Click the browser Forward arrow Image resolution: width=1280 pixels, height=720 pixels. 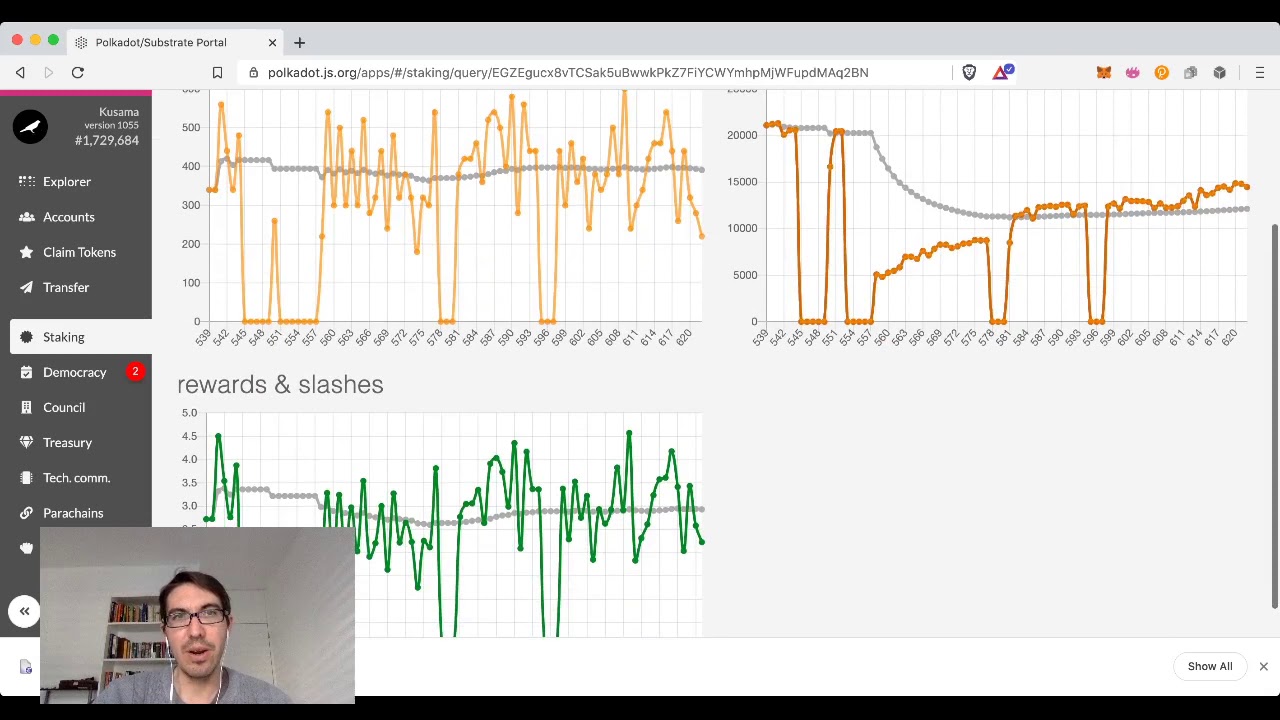[x=48, y=72]
